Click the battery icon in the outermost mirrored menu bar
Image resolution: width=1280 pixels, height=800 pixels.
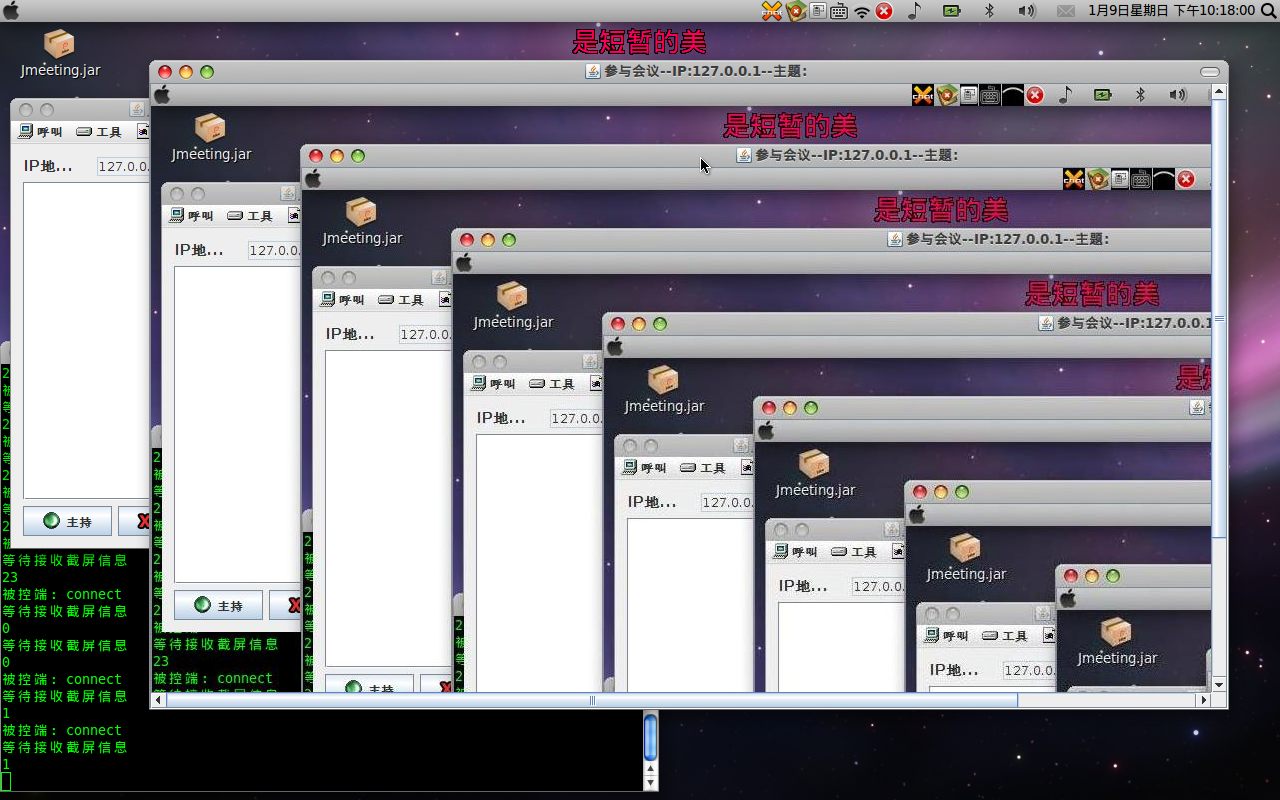(x=1102, y=95)
